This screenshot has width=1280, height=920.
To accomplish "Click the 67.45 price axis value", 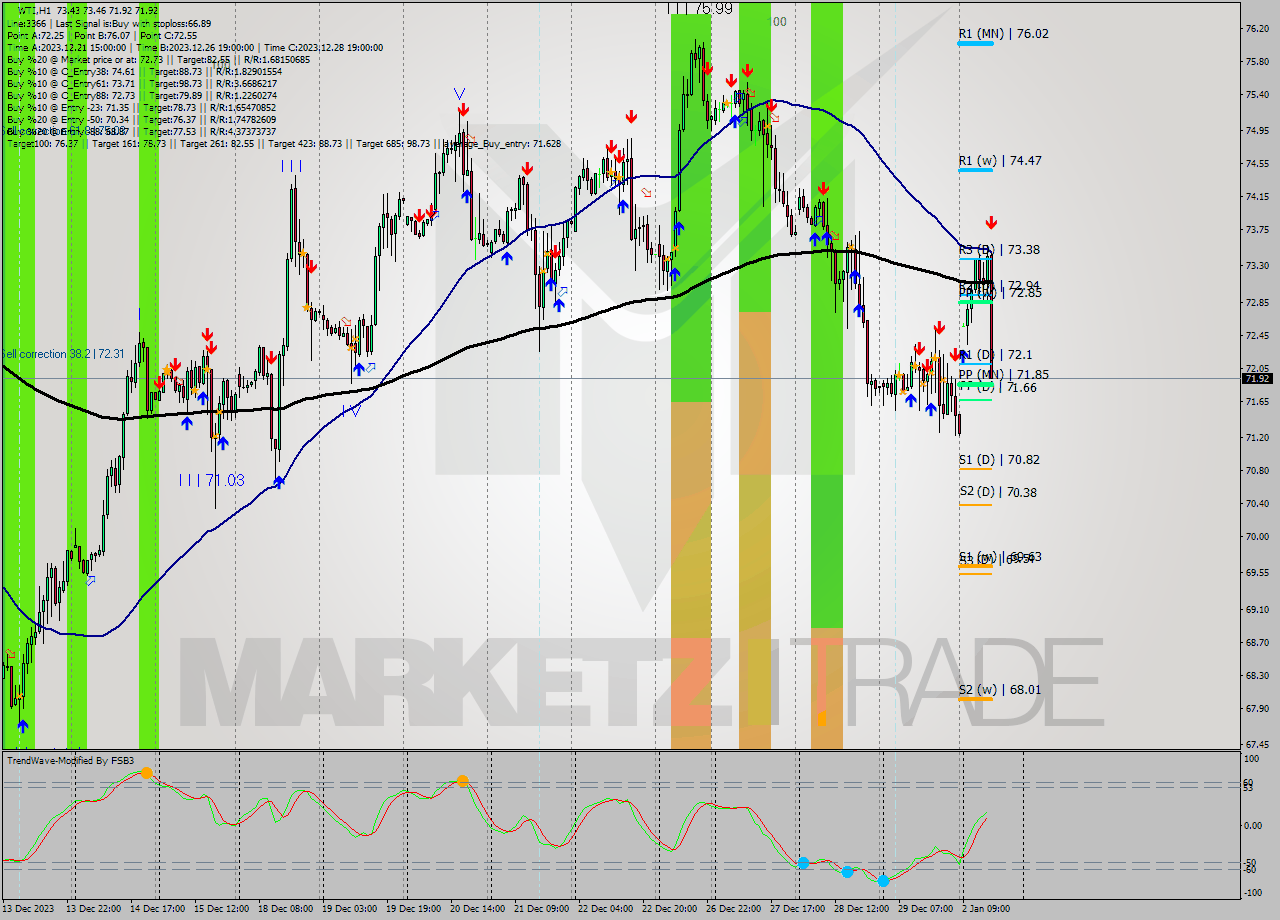I will click(x=1256, y=745).
